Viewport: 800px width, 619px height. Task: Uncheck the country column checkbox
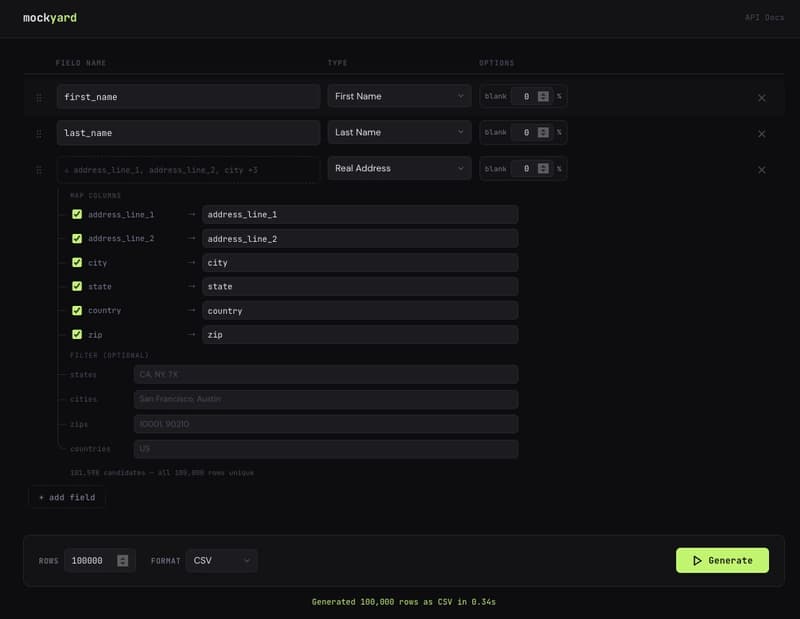77,310
